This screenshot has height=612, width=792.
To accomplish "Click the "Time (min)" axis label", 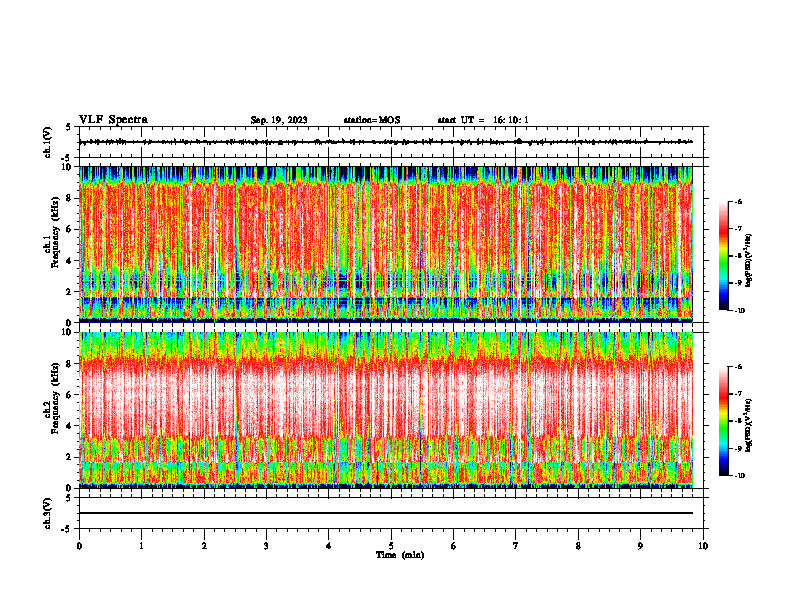I will (x=400, y=555).
